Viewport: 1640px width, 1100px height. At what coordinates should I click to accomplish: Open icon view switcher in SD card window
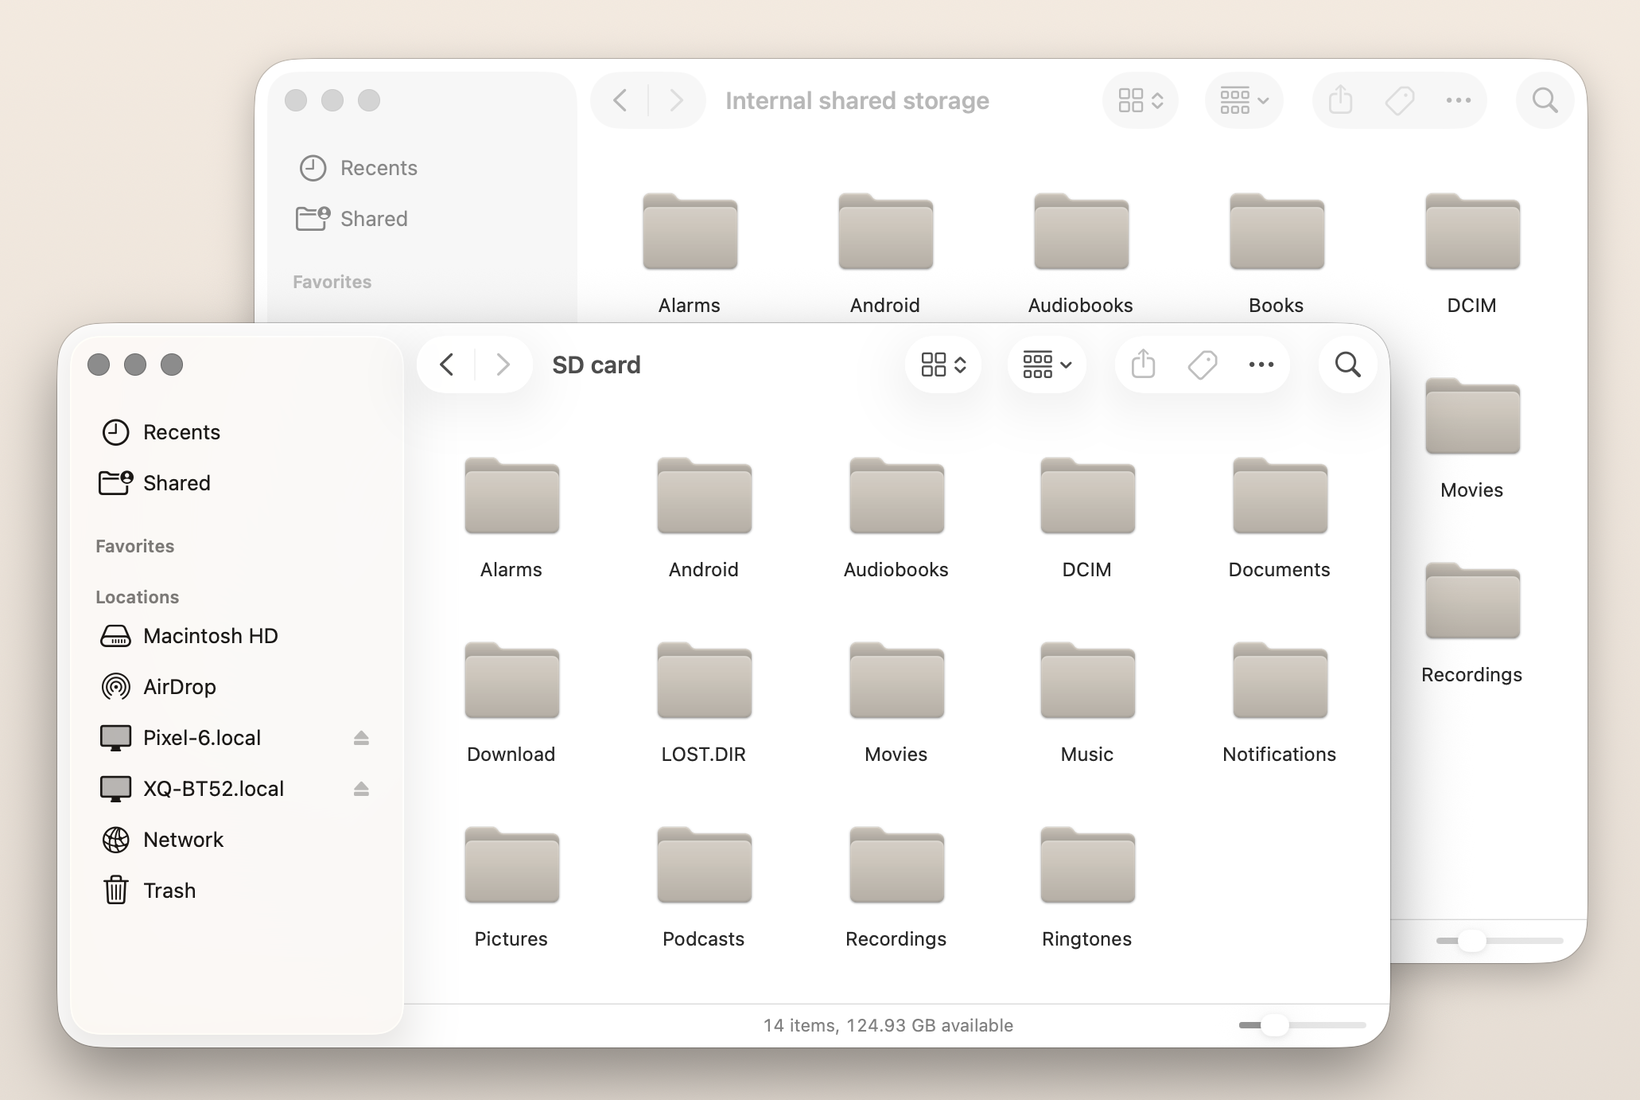[943, 365]
